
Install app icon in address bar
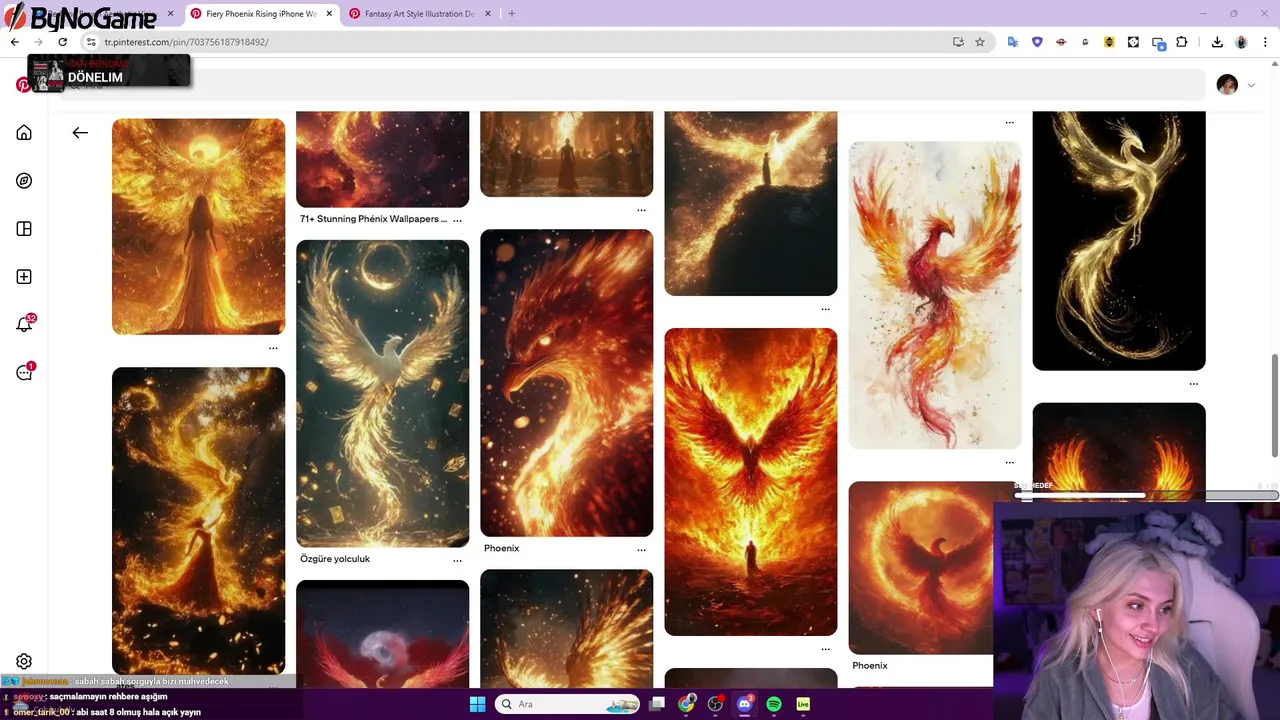click(x=958, y=42)
